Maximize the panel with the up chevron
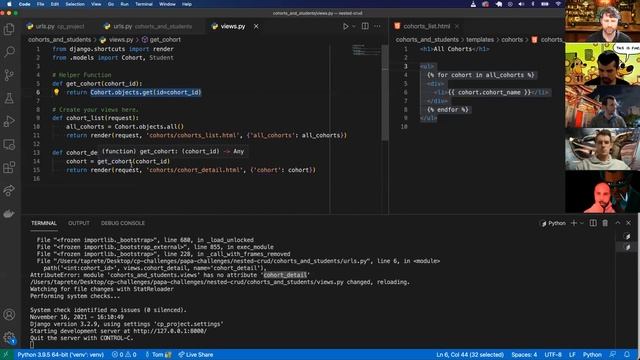The width and height of the screenshot is (640, 360). (618, 223)
